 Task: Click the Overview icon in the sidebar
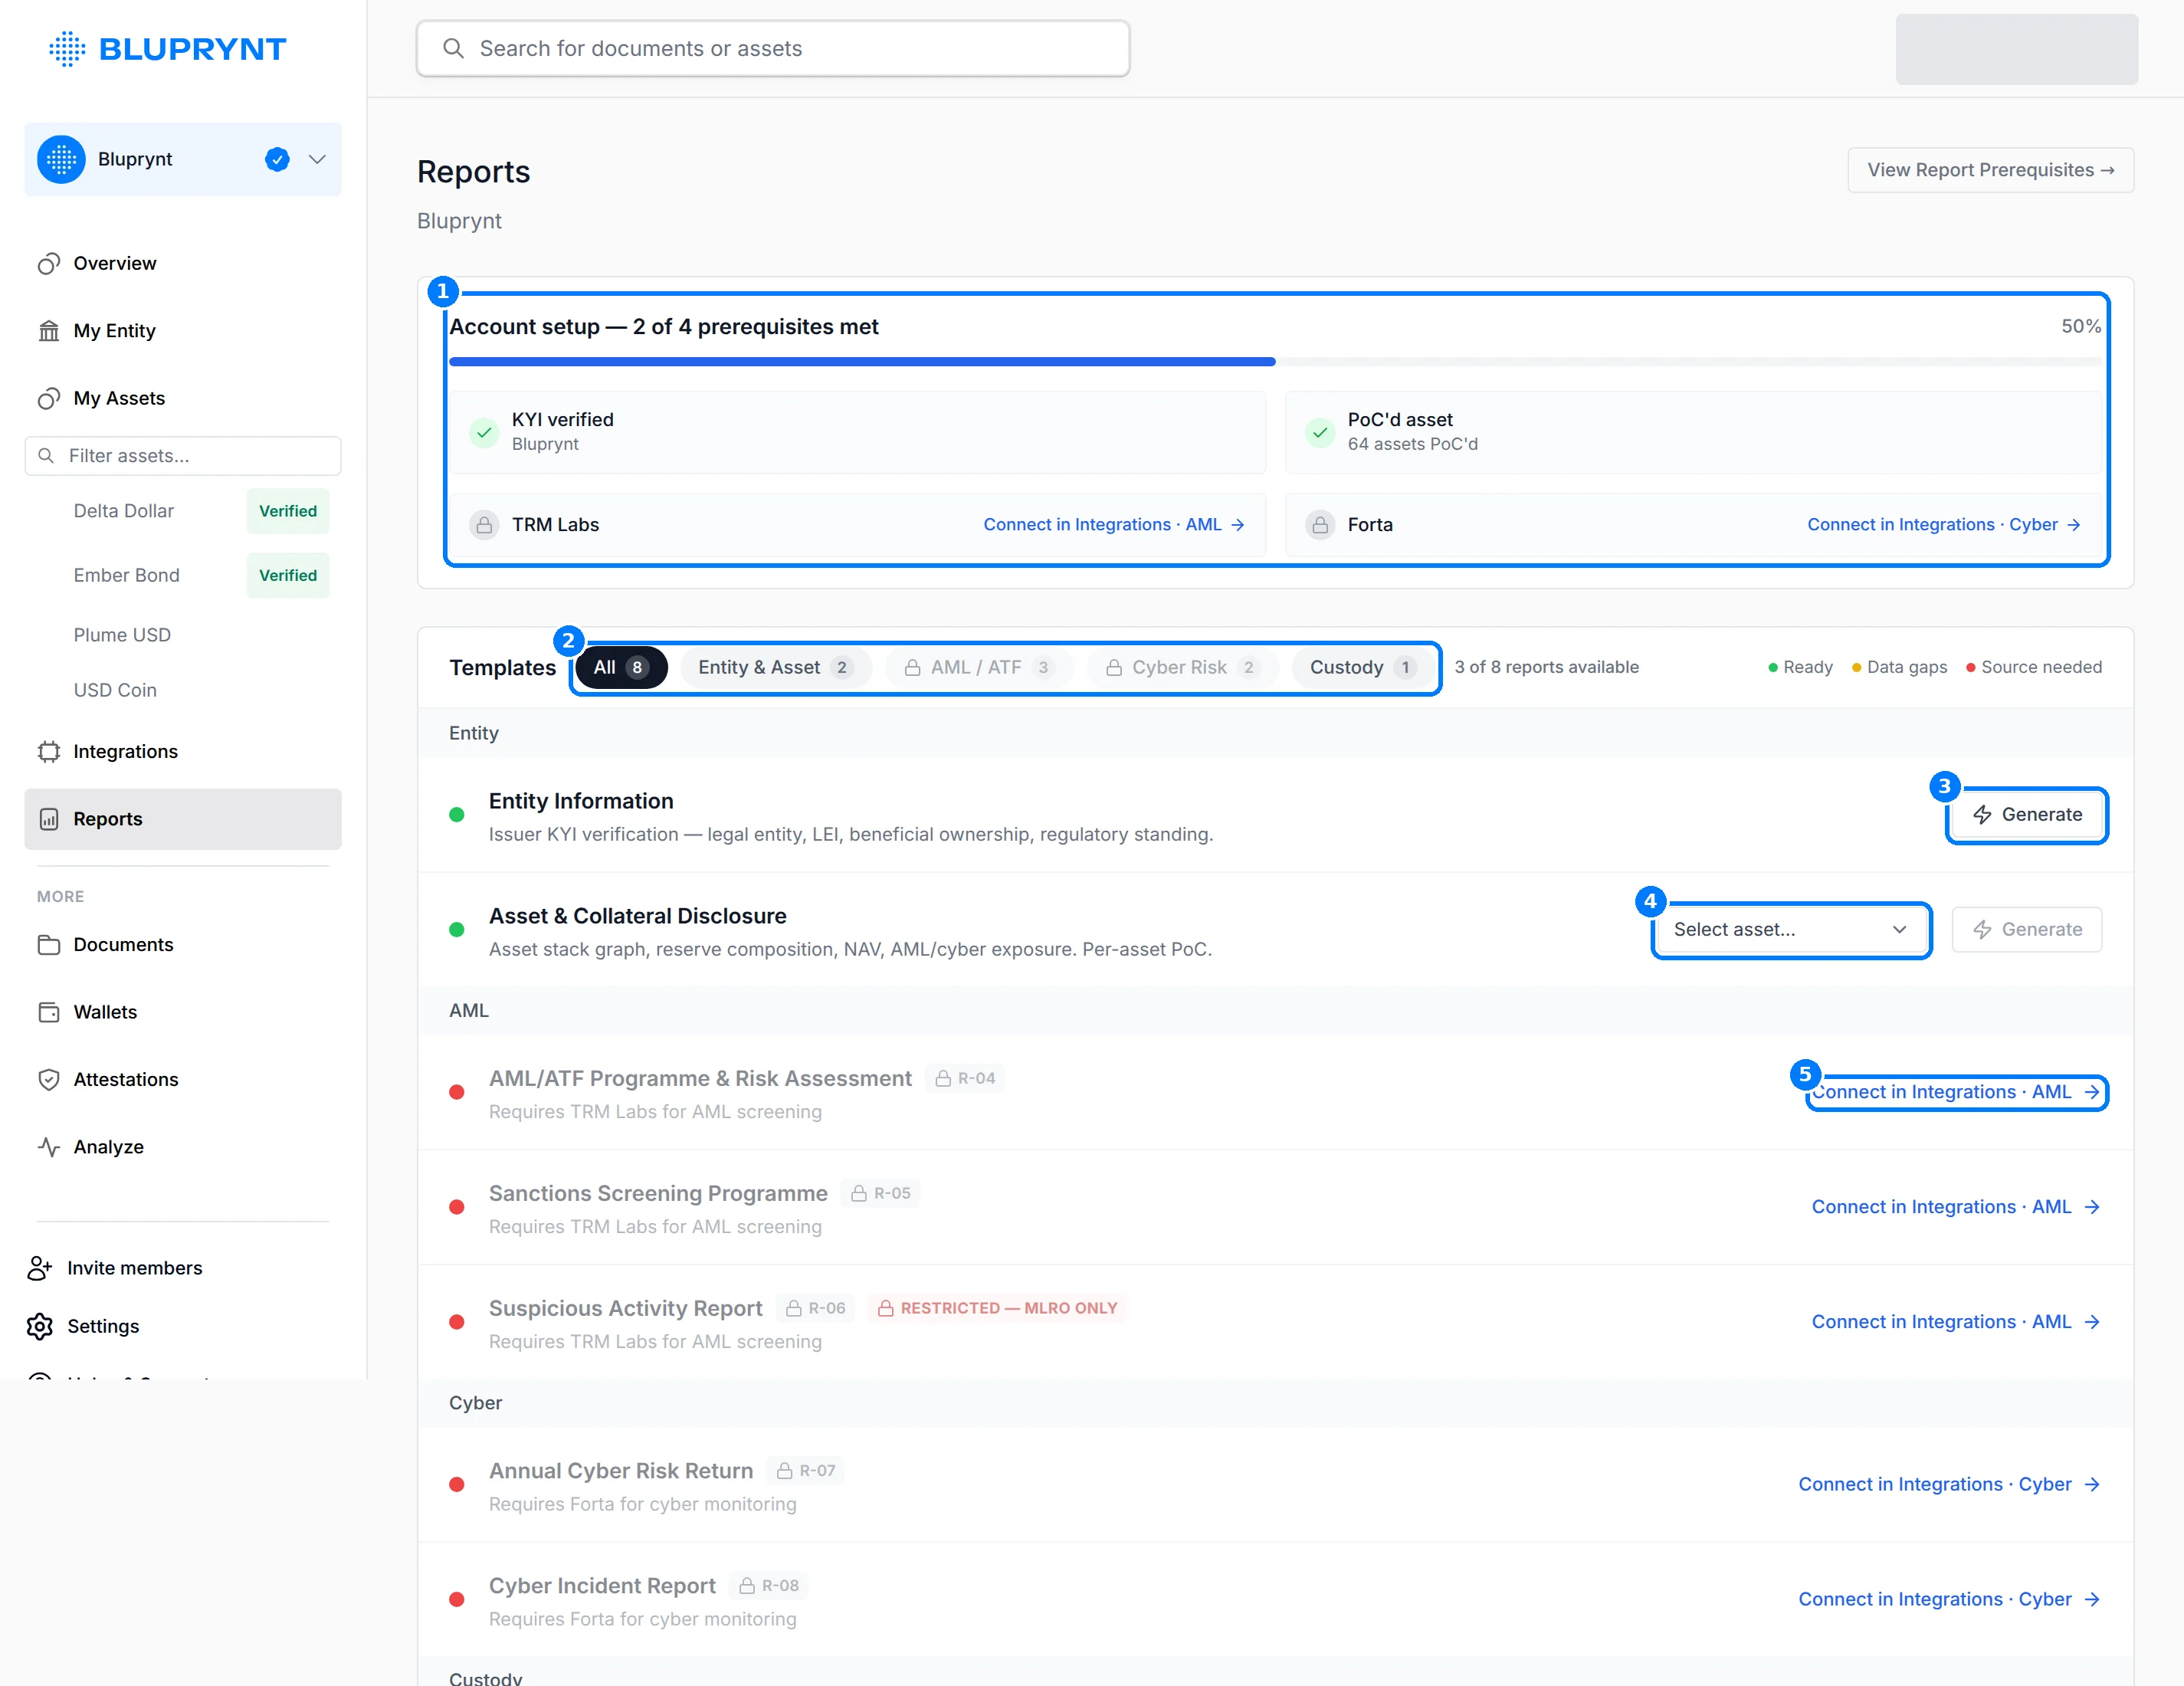[49, 263]
